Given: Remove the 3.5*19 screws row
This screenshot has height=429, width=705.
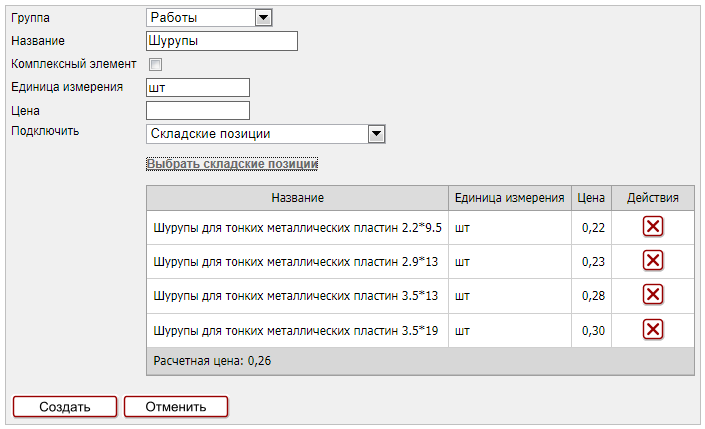Looking at the screenshot, I should tap(652, 330).
